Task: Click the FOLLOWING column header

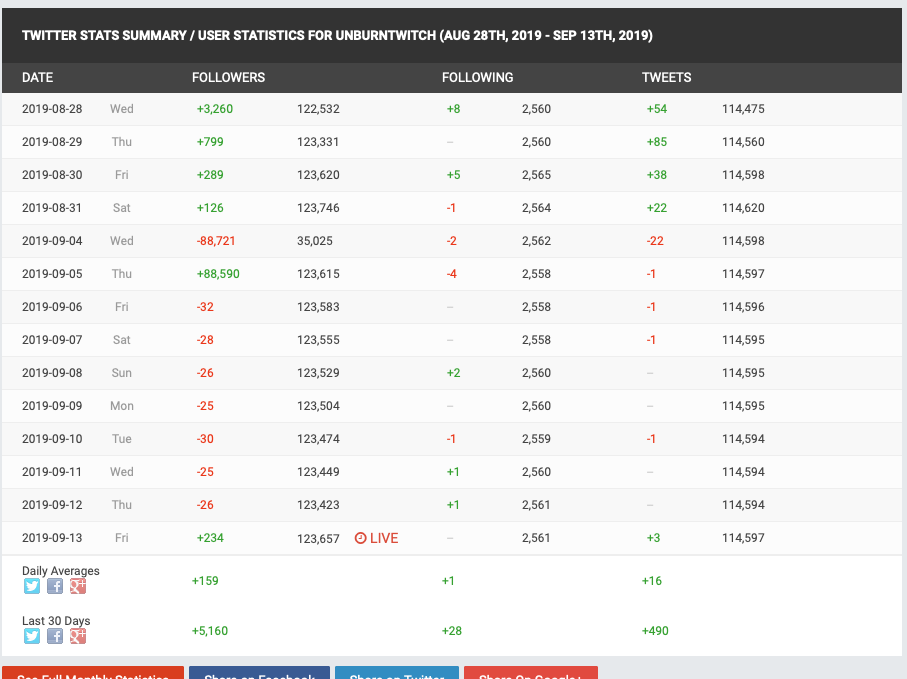Action: pos(477,78)
